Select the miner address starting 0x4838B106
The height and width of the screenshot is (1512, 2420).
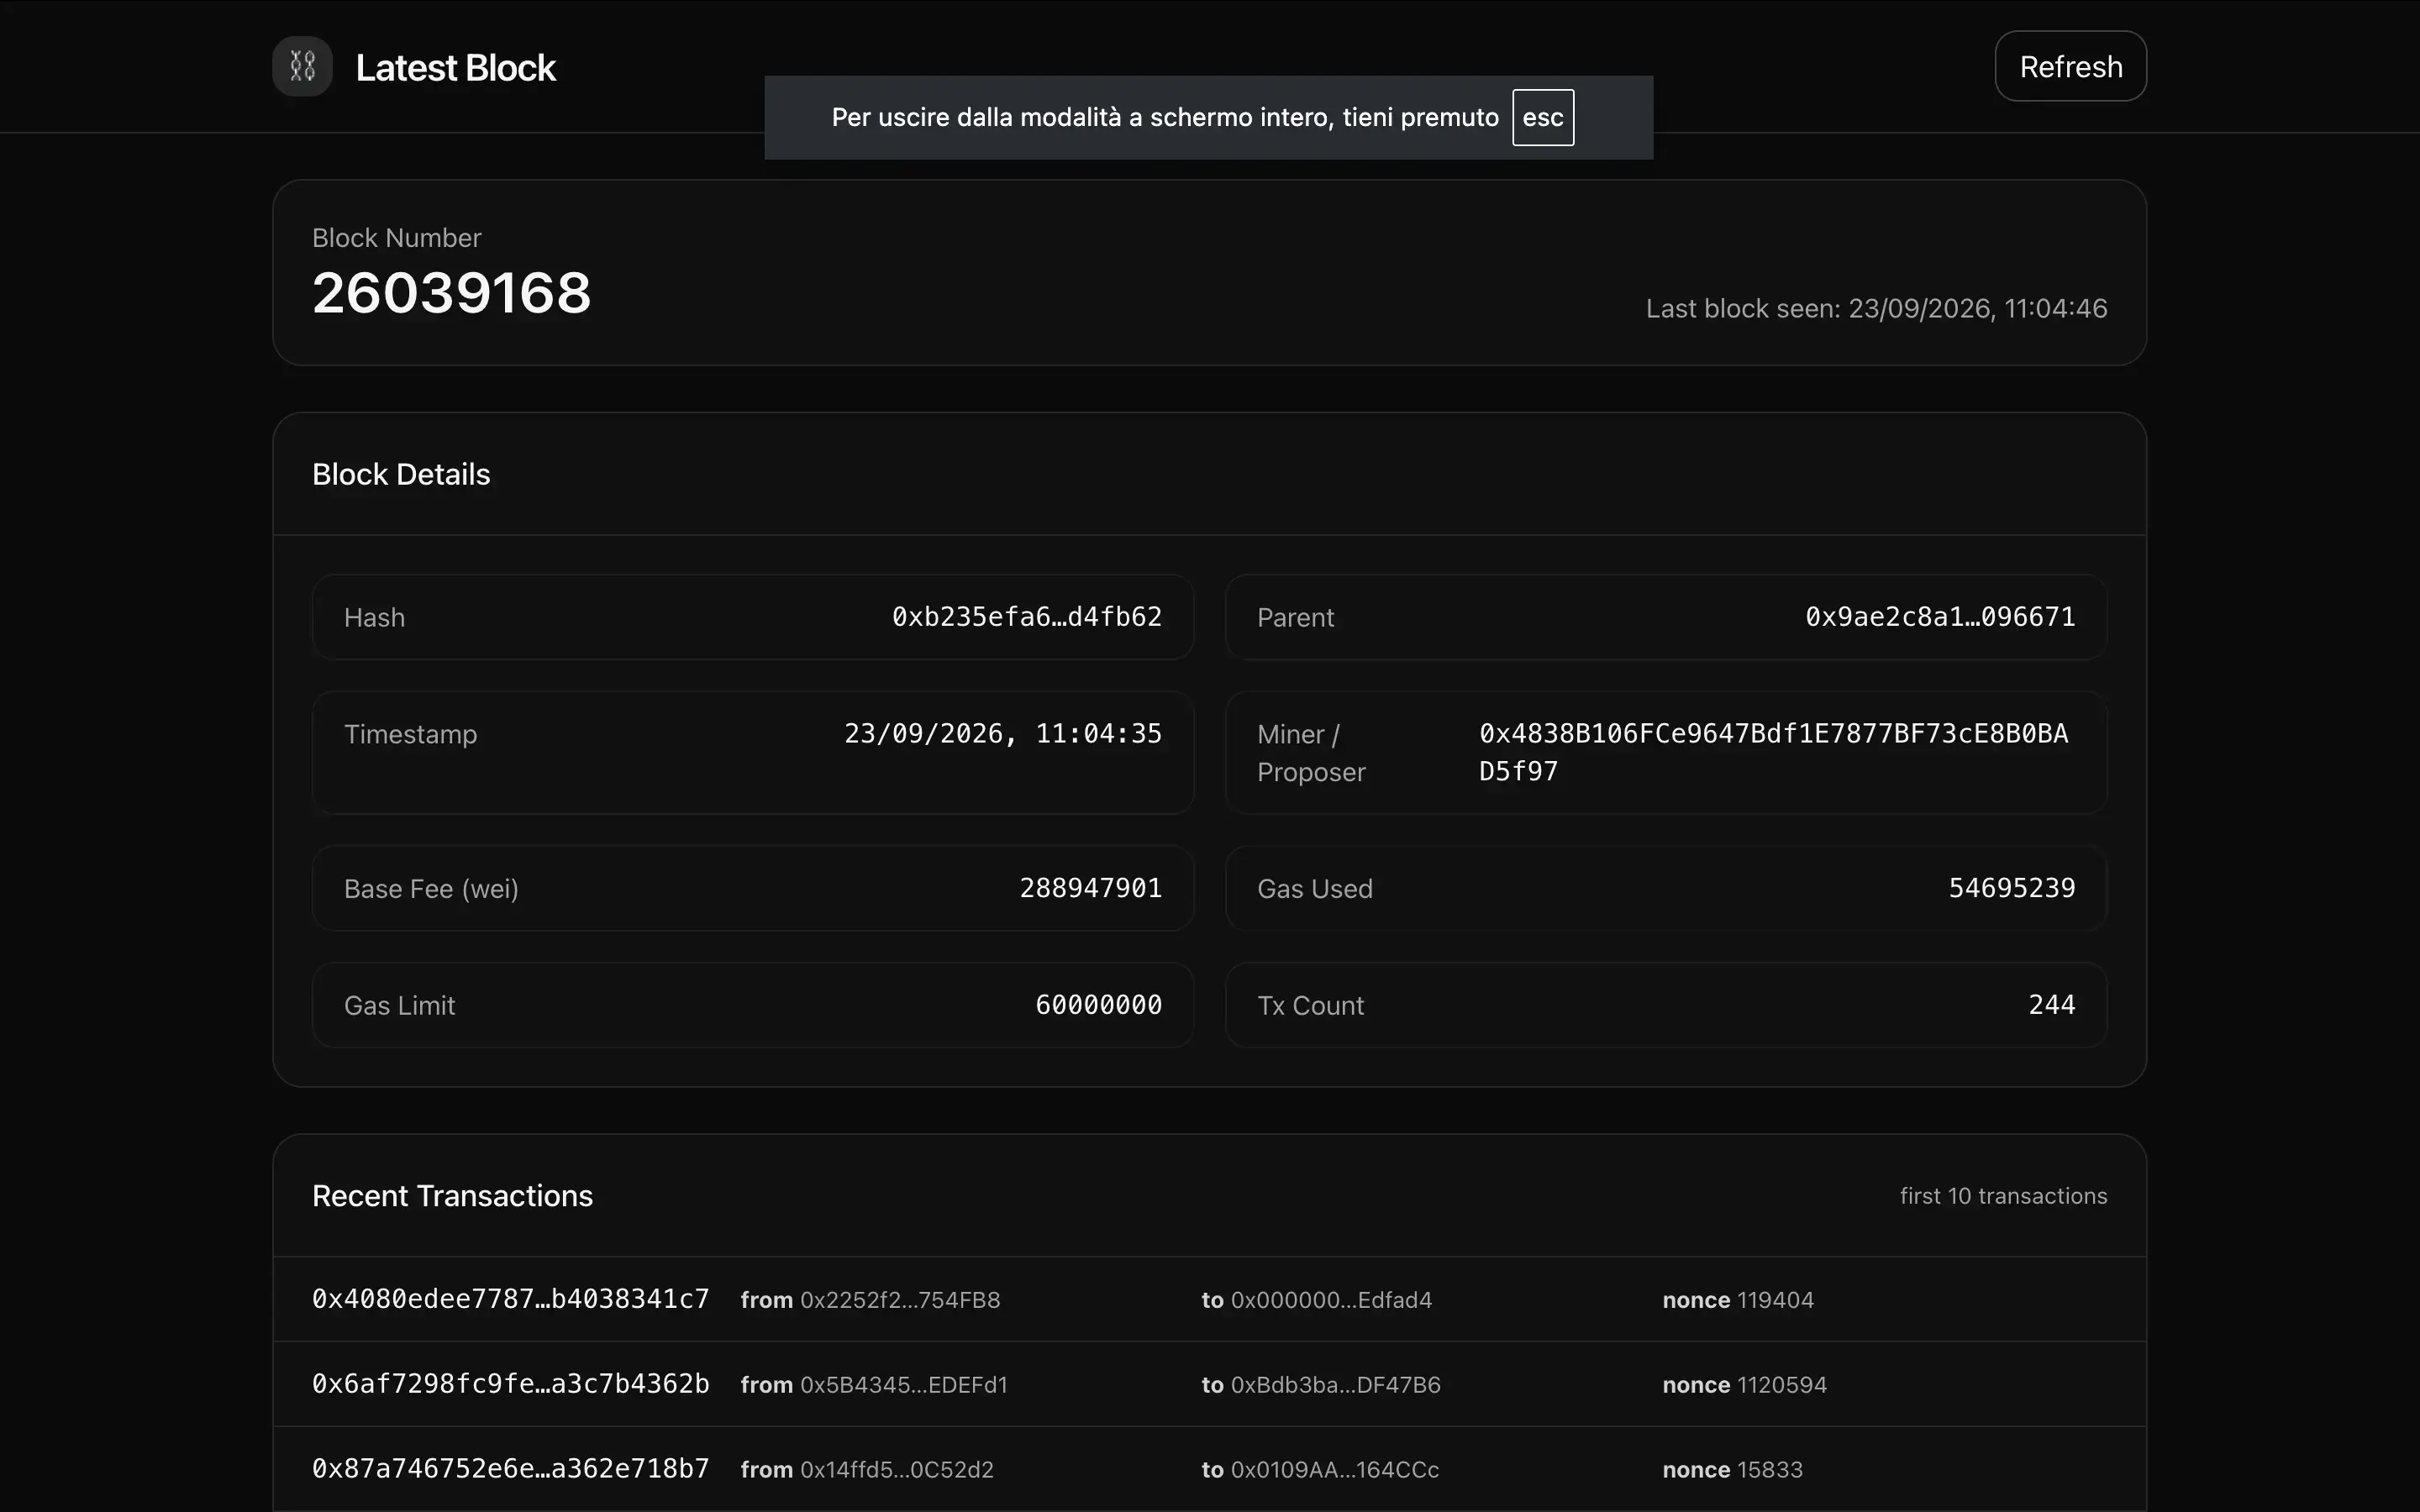[1773, 752]
